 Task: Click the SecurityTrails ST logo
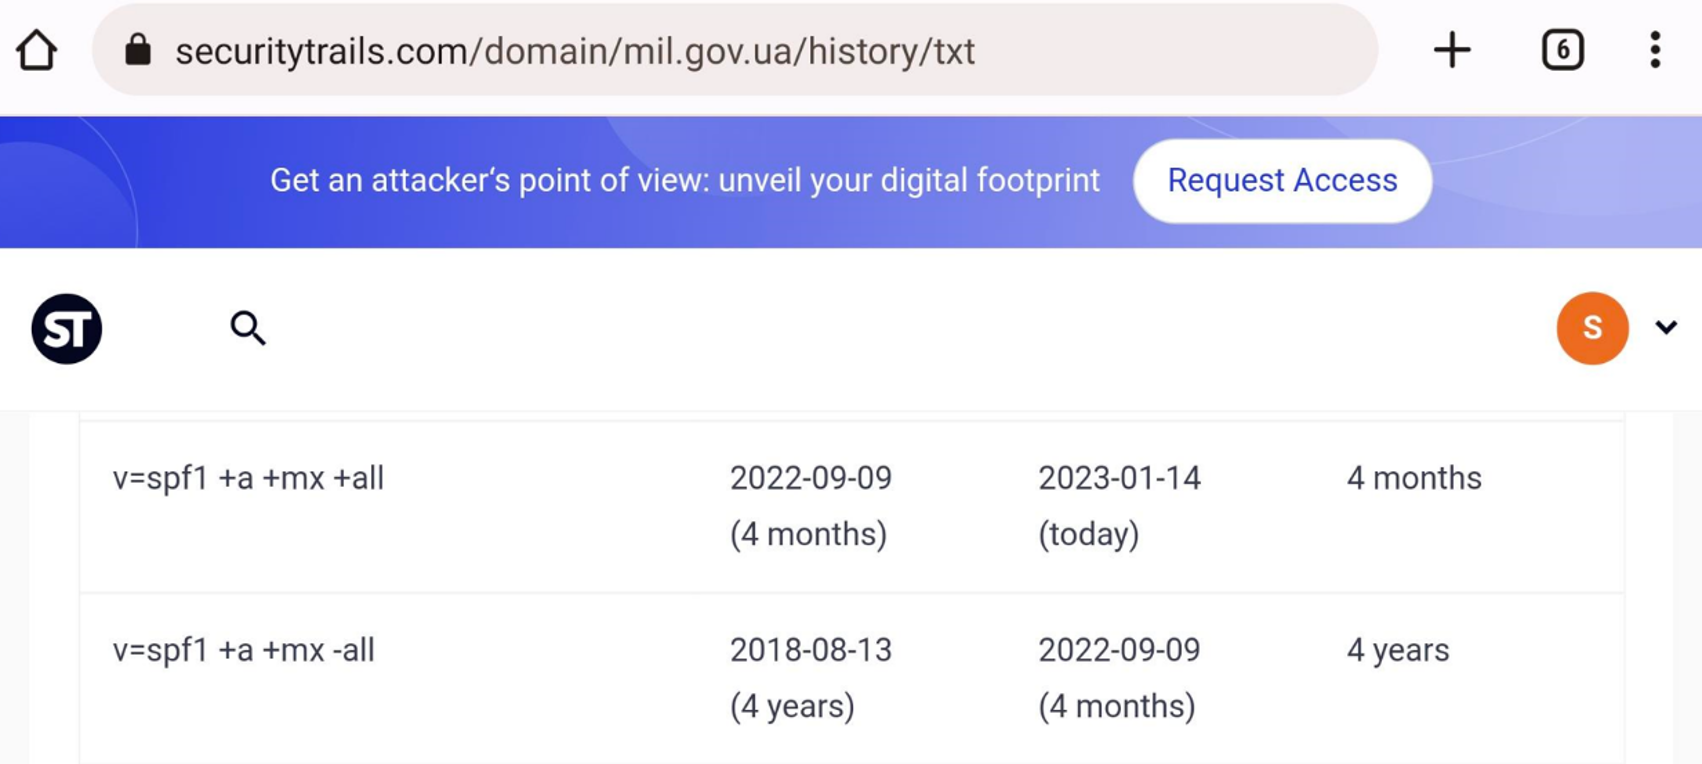tap(67, 328)
